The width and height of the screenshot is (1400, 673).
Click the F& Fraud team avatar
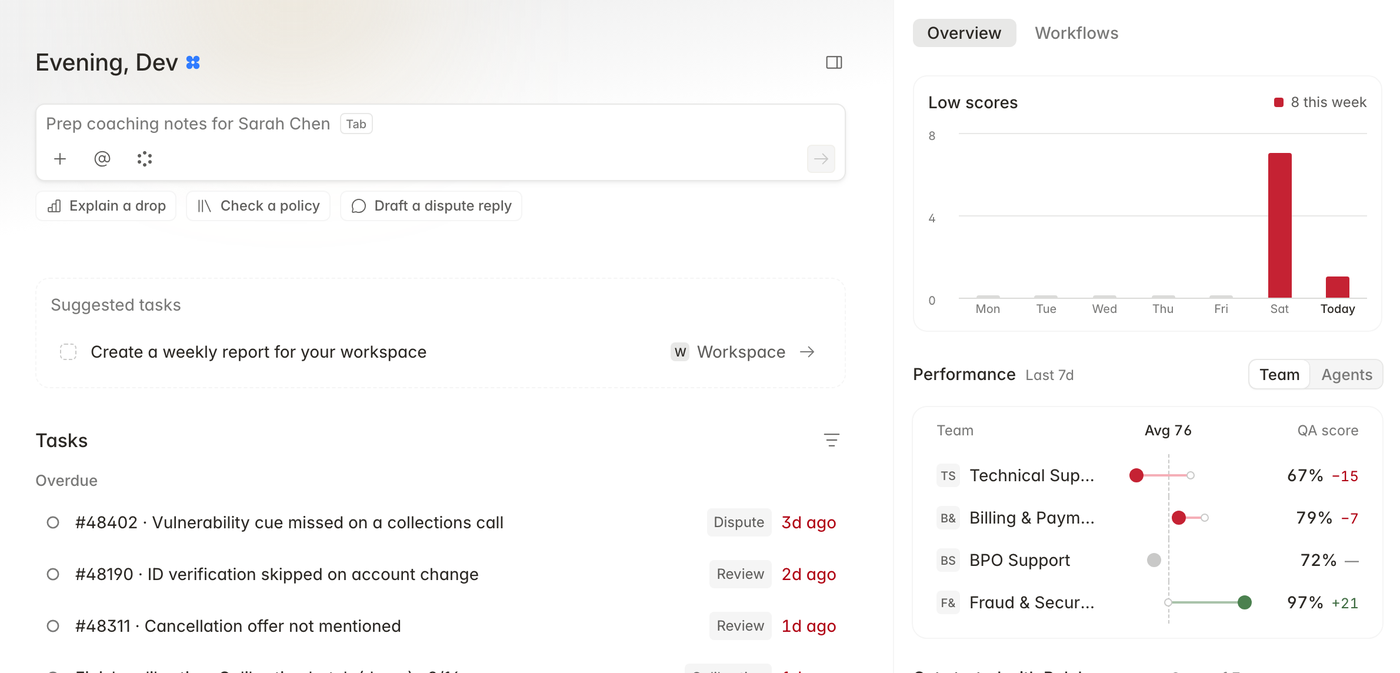tap(948, 602)
